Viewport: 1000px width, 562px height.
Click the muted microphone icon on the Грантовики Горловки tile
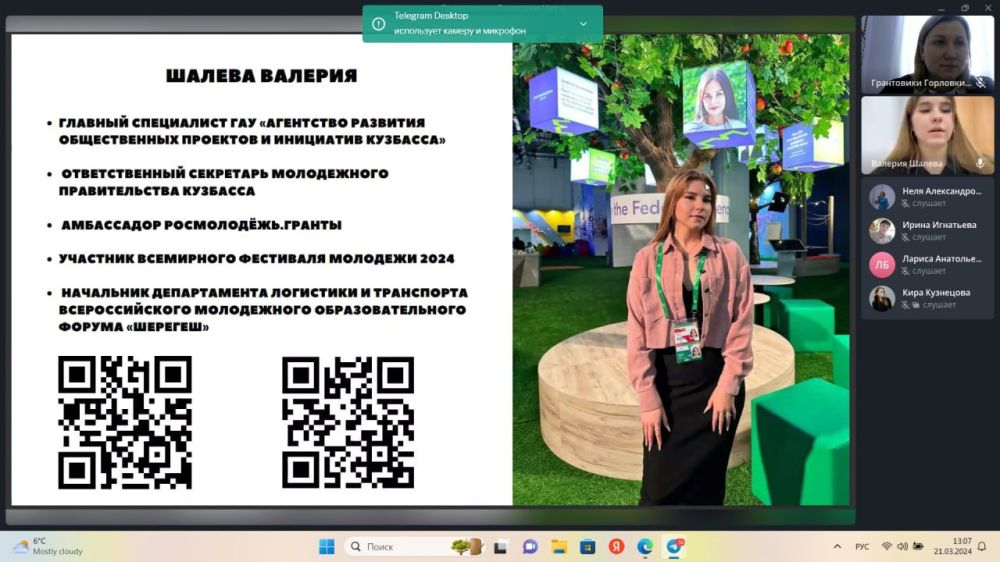(x=981, y=83)
